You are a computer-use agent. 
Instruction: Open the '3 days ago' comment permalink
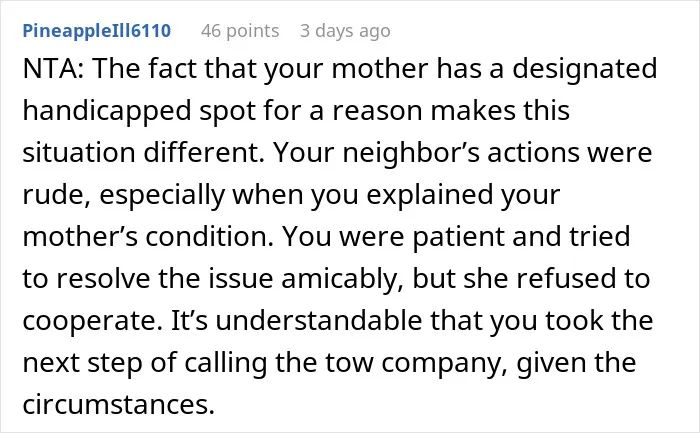point(345,31)
